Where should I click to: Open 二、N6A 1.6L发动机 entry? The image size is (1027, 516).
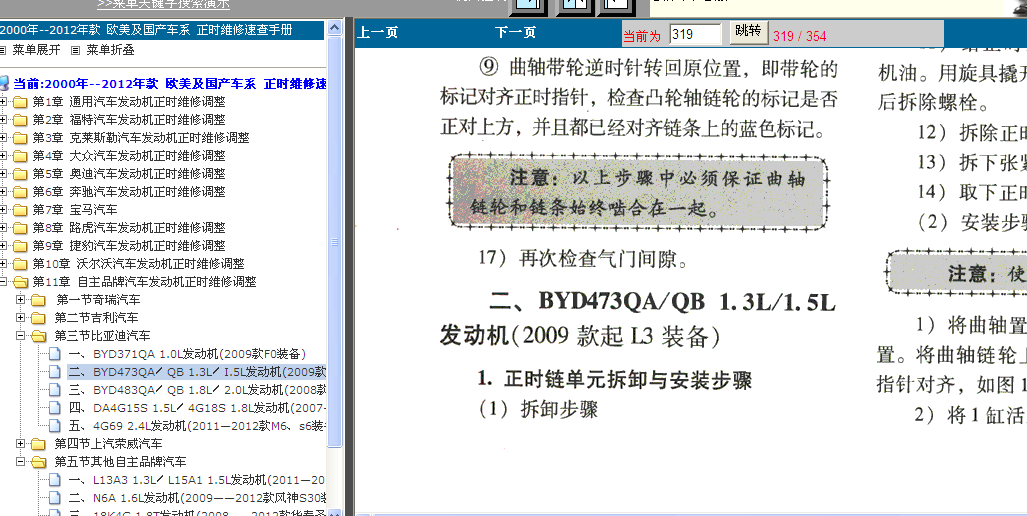coord(196,498)
